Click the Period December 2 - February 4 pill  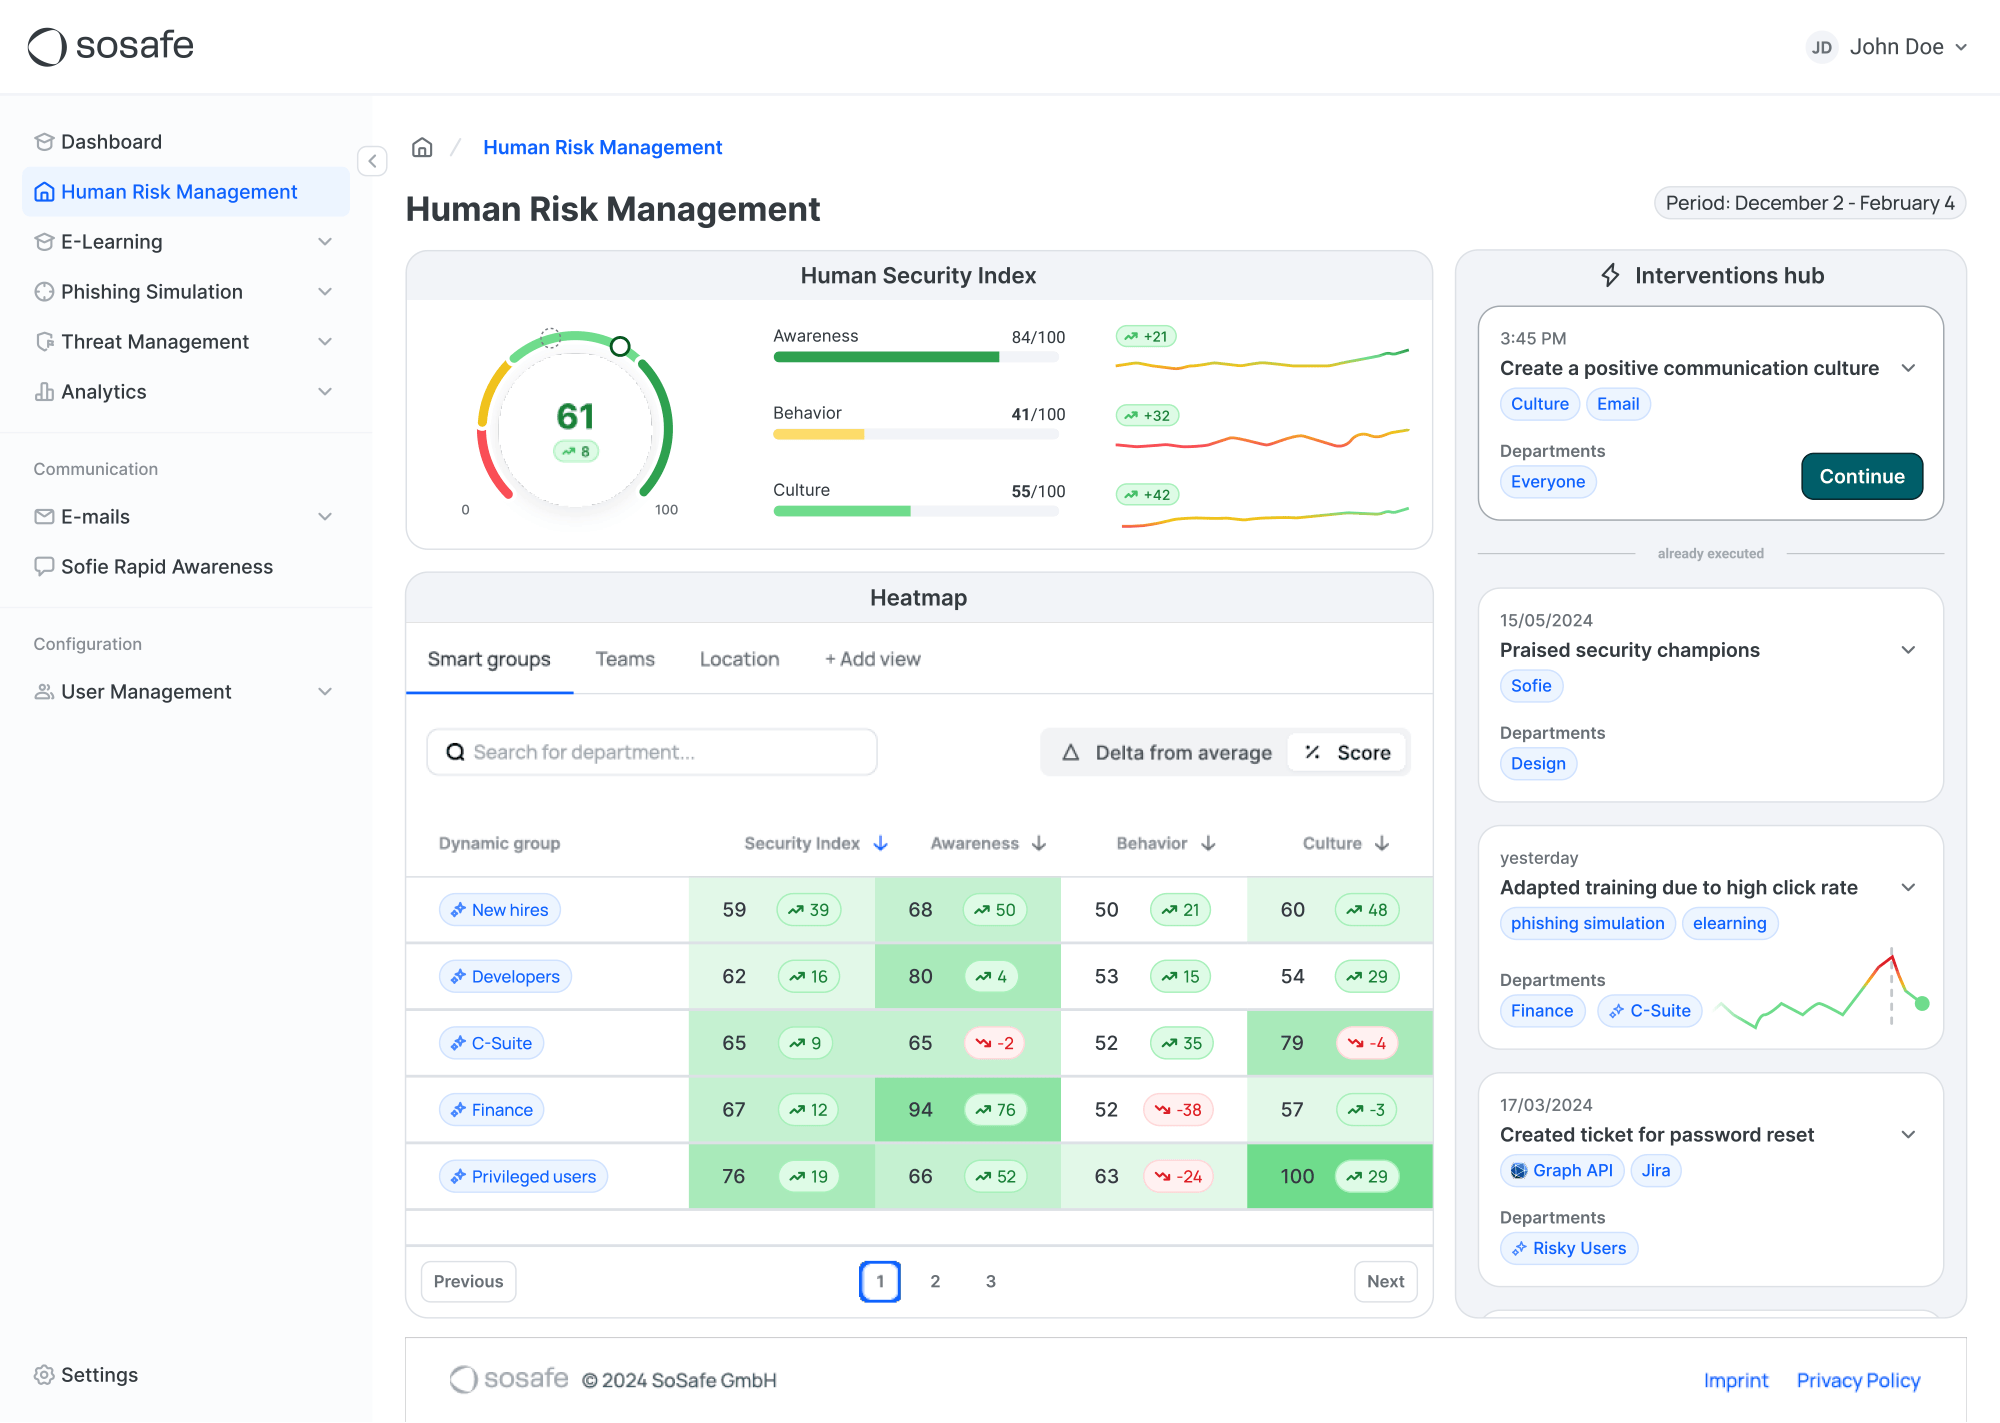point(1810,203)
